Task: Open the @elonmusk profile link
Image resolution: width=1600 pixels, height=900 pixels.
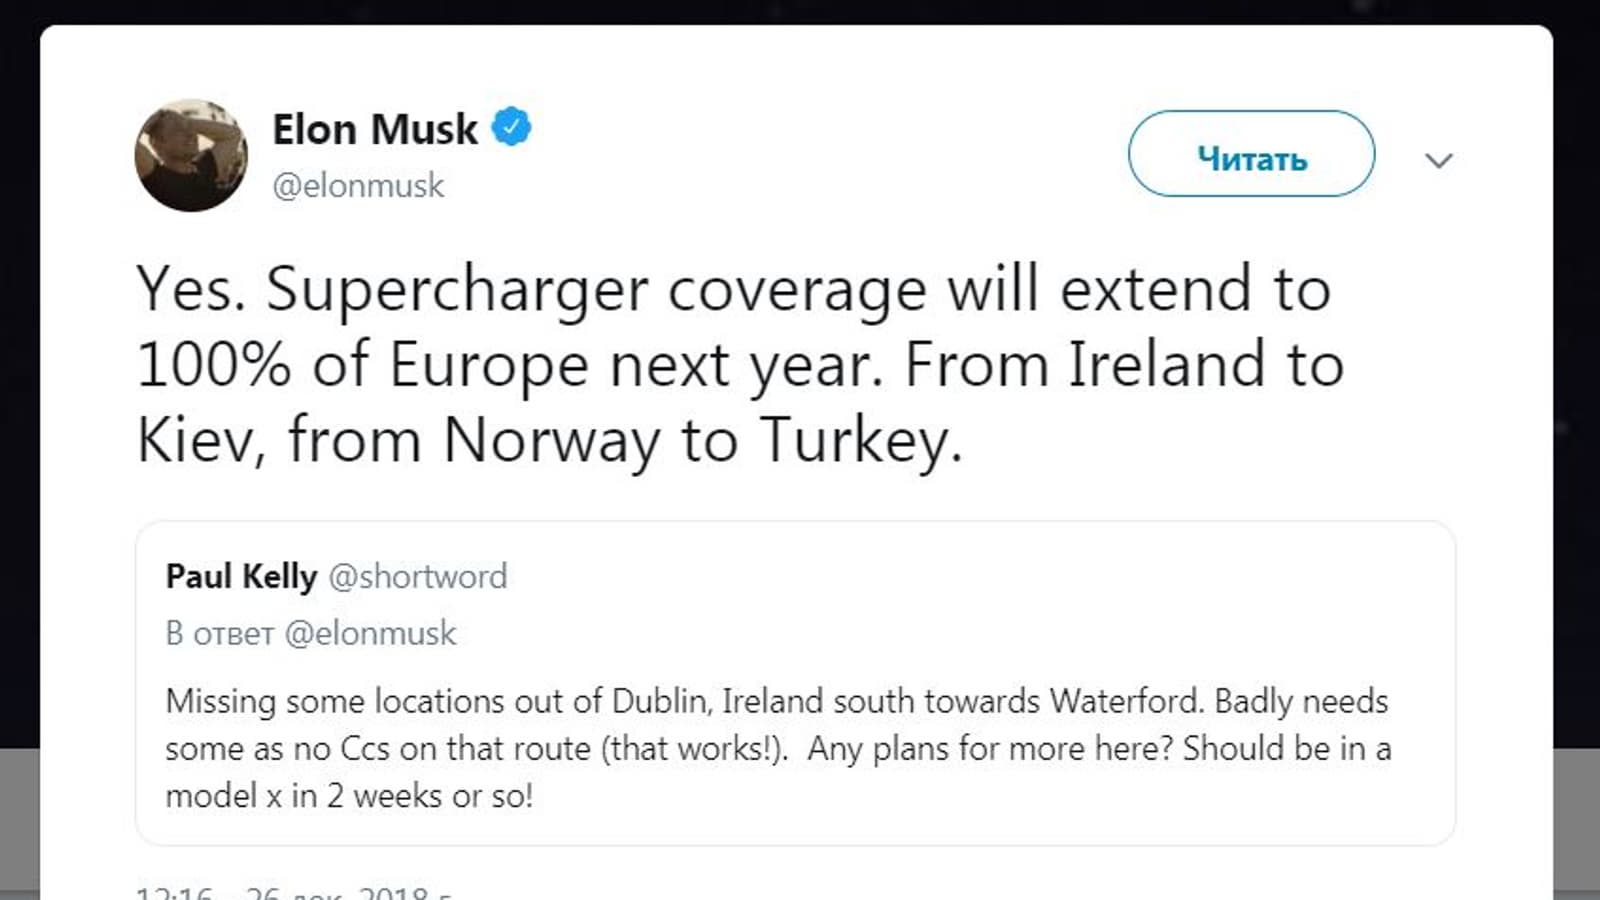Action: tap(360, 185)
